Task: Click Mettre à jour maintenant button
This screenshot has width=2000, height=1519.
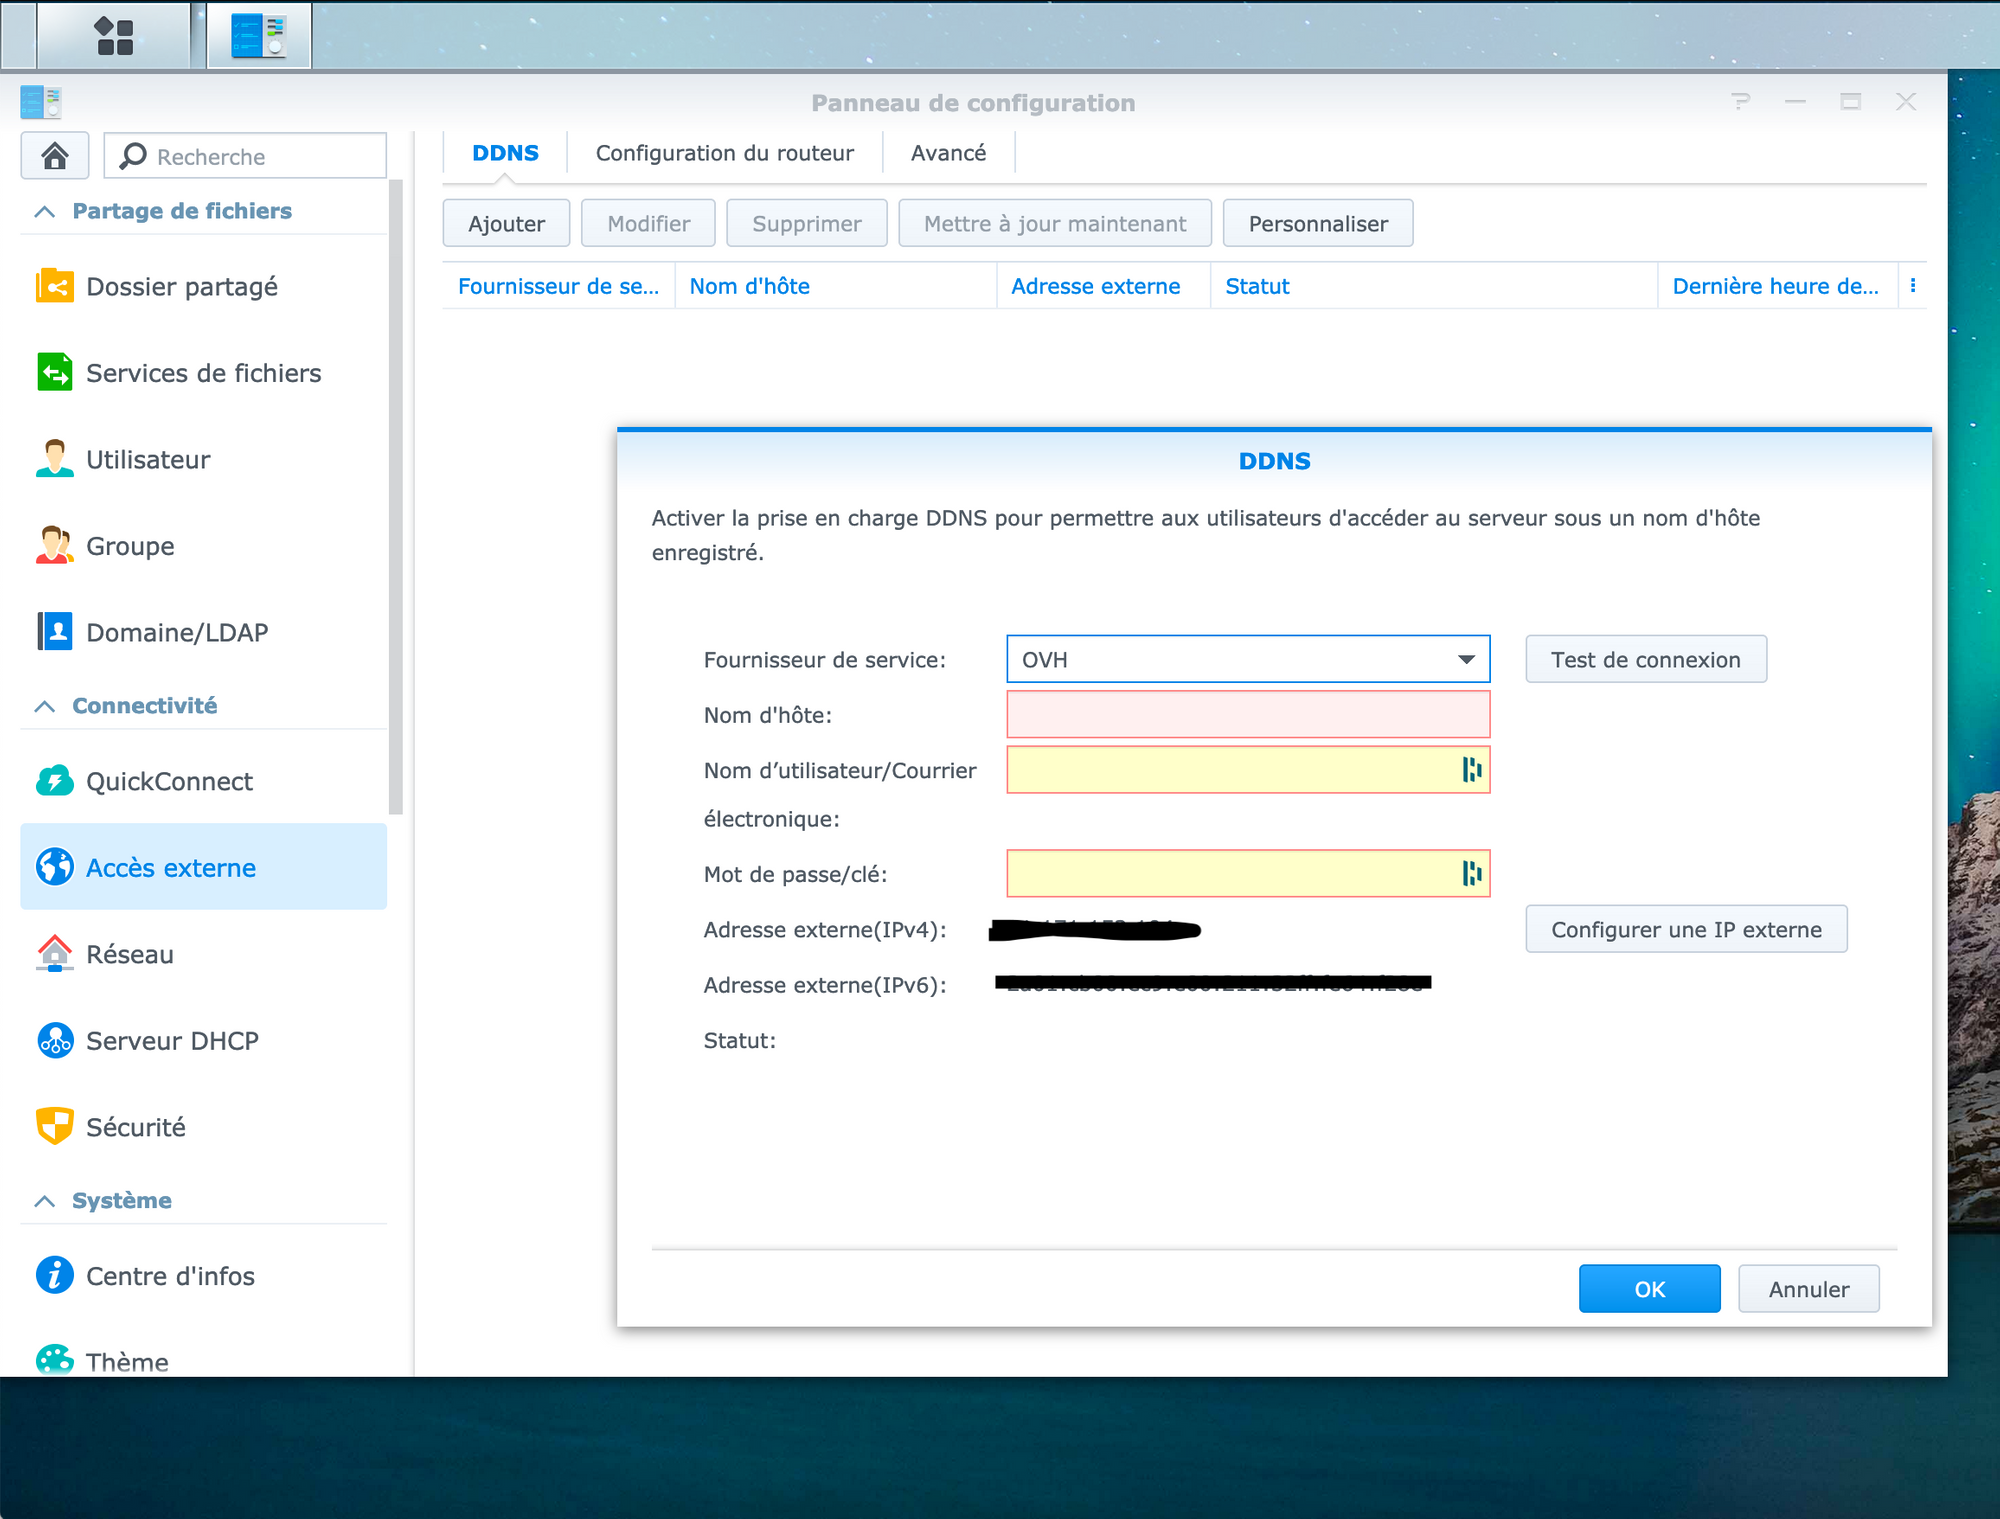Action: 1055,223
